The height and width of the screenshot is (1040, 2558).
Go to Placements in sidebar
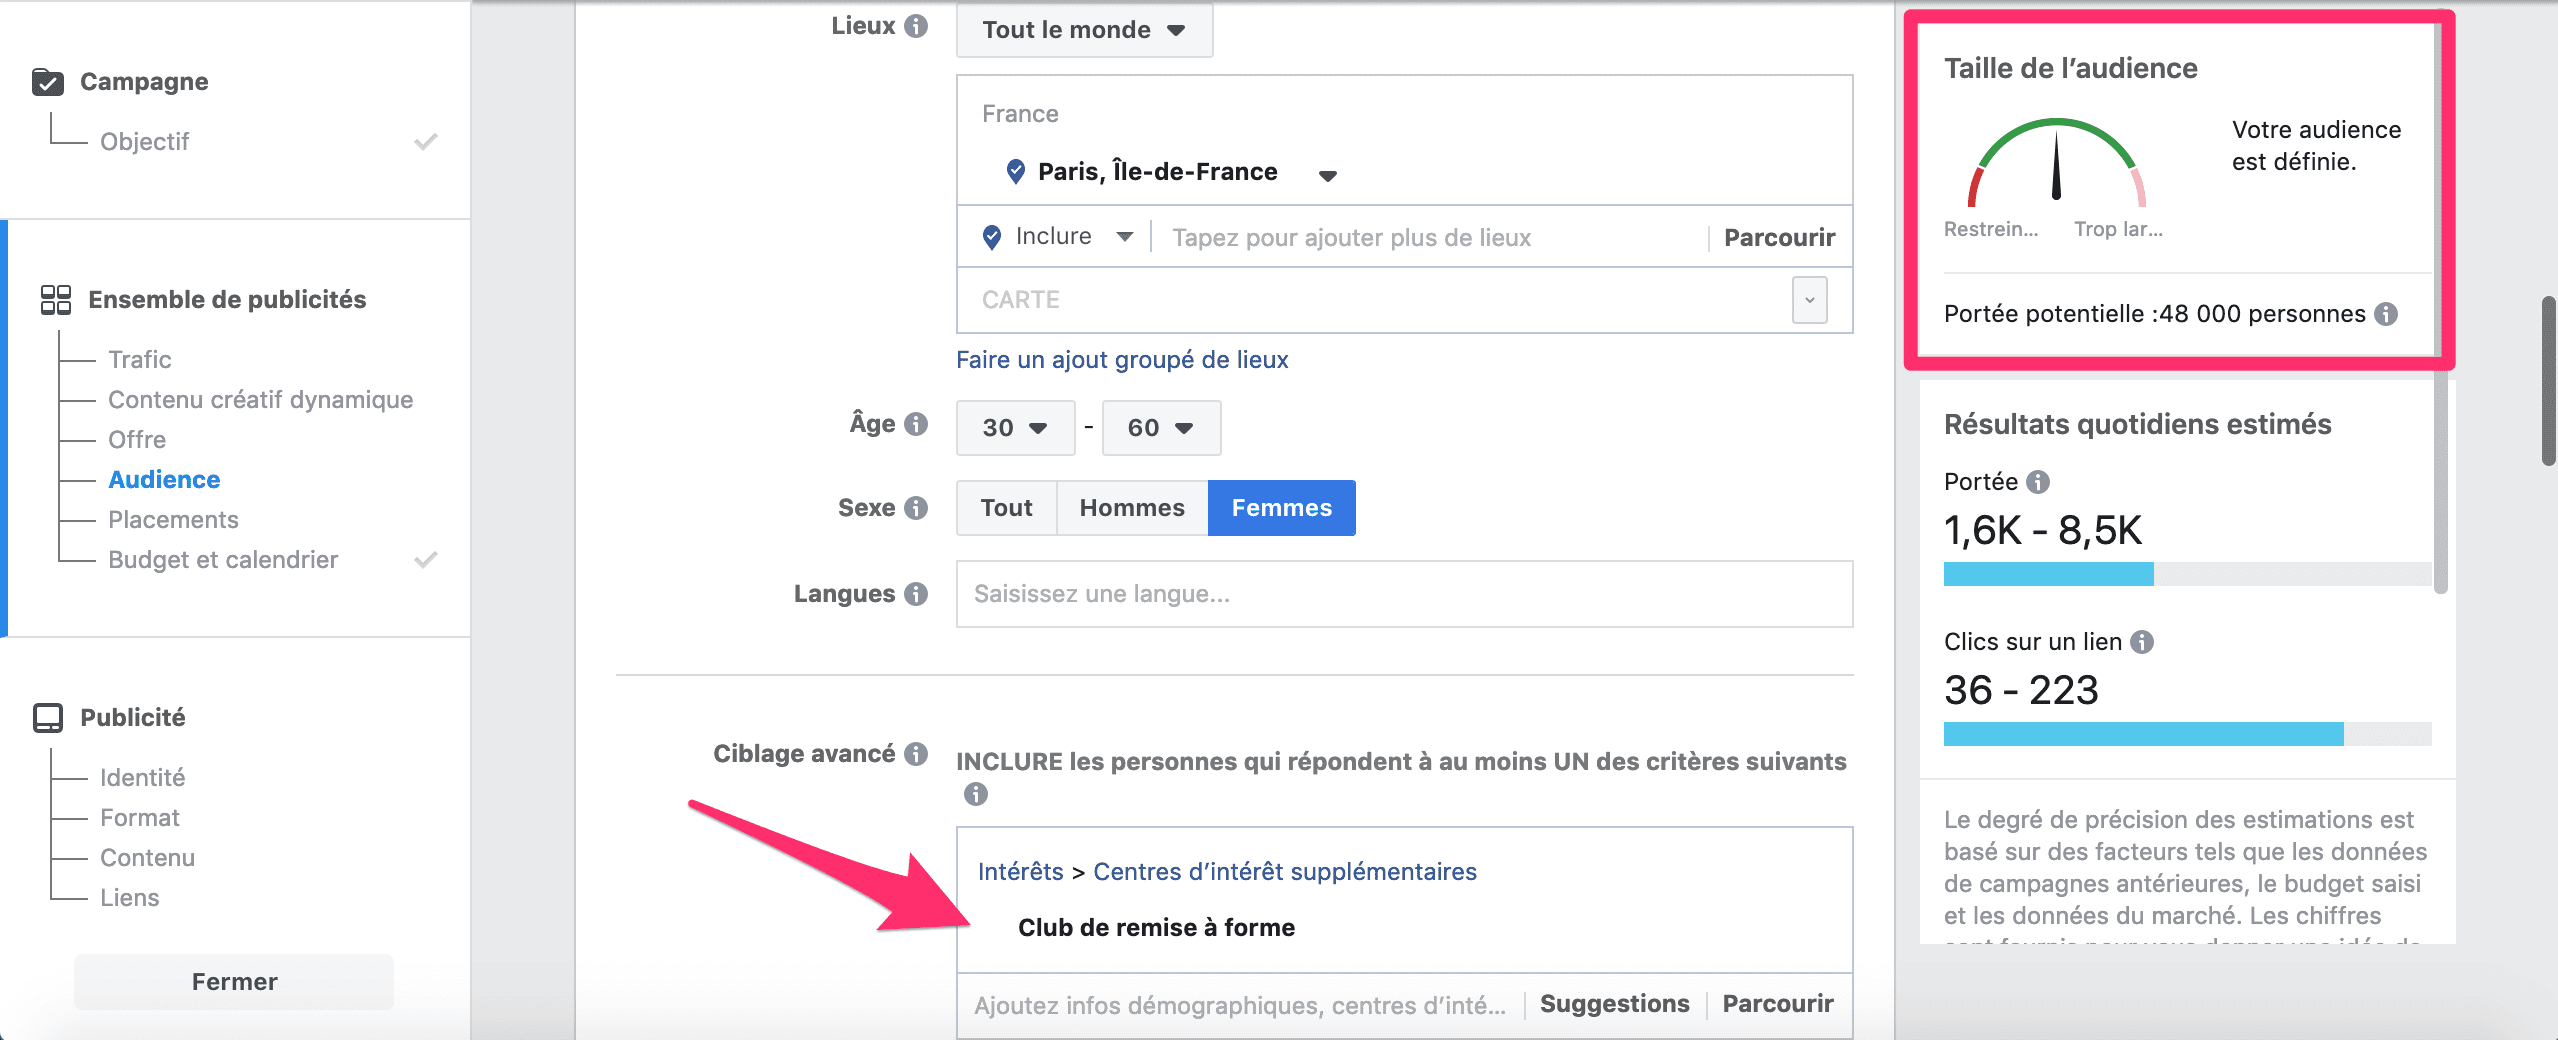click(173, 520)
